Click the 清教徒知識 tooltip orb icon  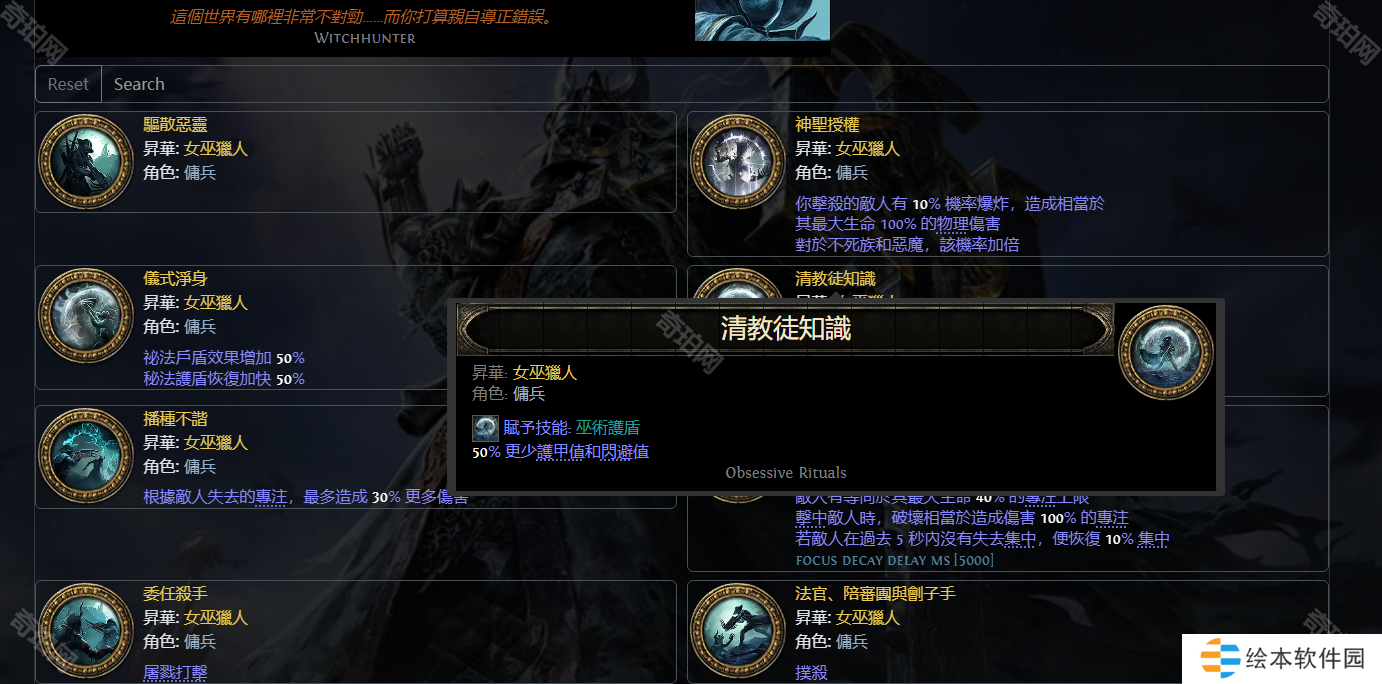pyautogui.click(x=1165, y=352)
